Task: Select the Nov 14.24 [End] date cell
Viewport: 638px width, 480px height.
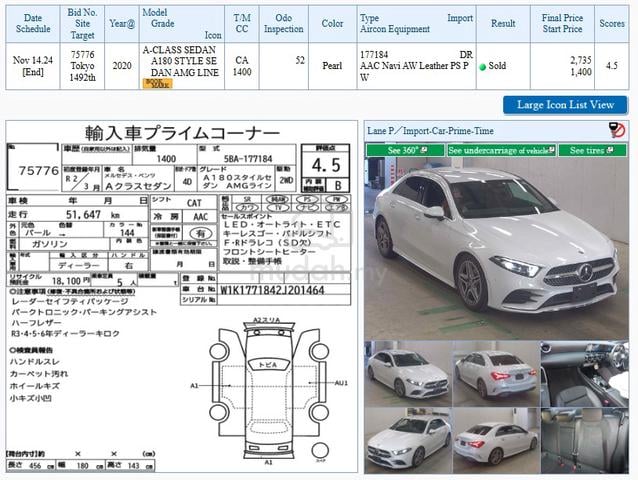Action: tap(33, 66)
